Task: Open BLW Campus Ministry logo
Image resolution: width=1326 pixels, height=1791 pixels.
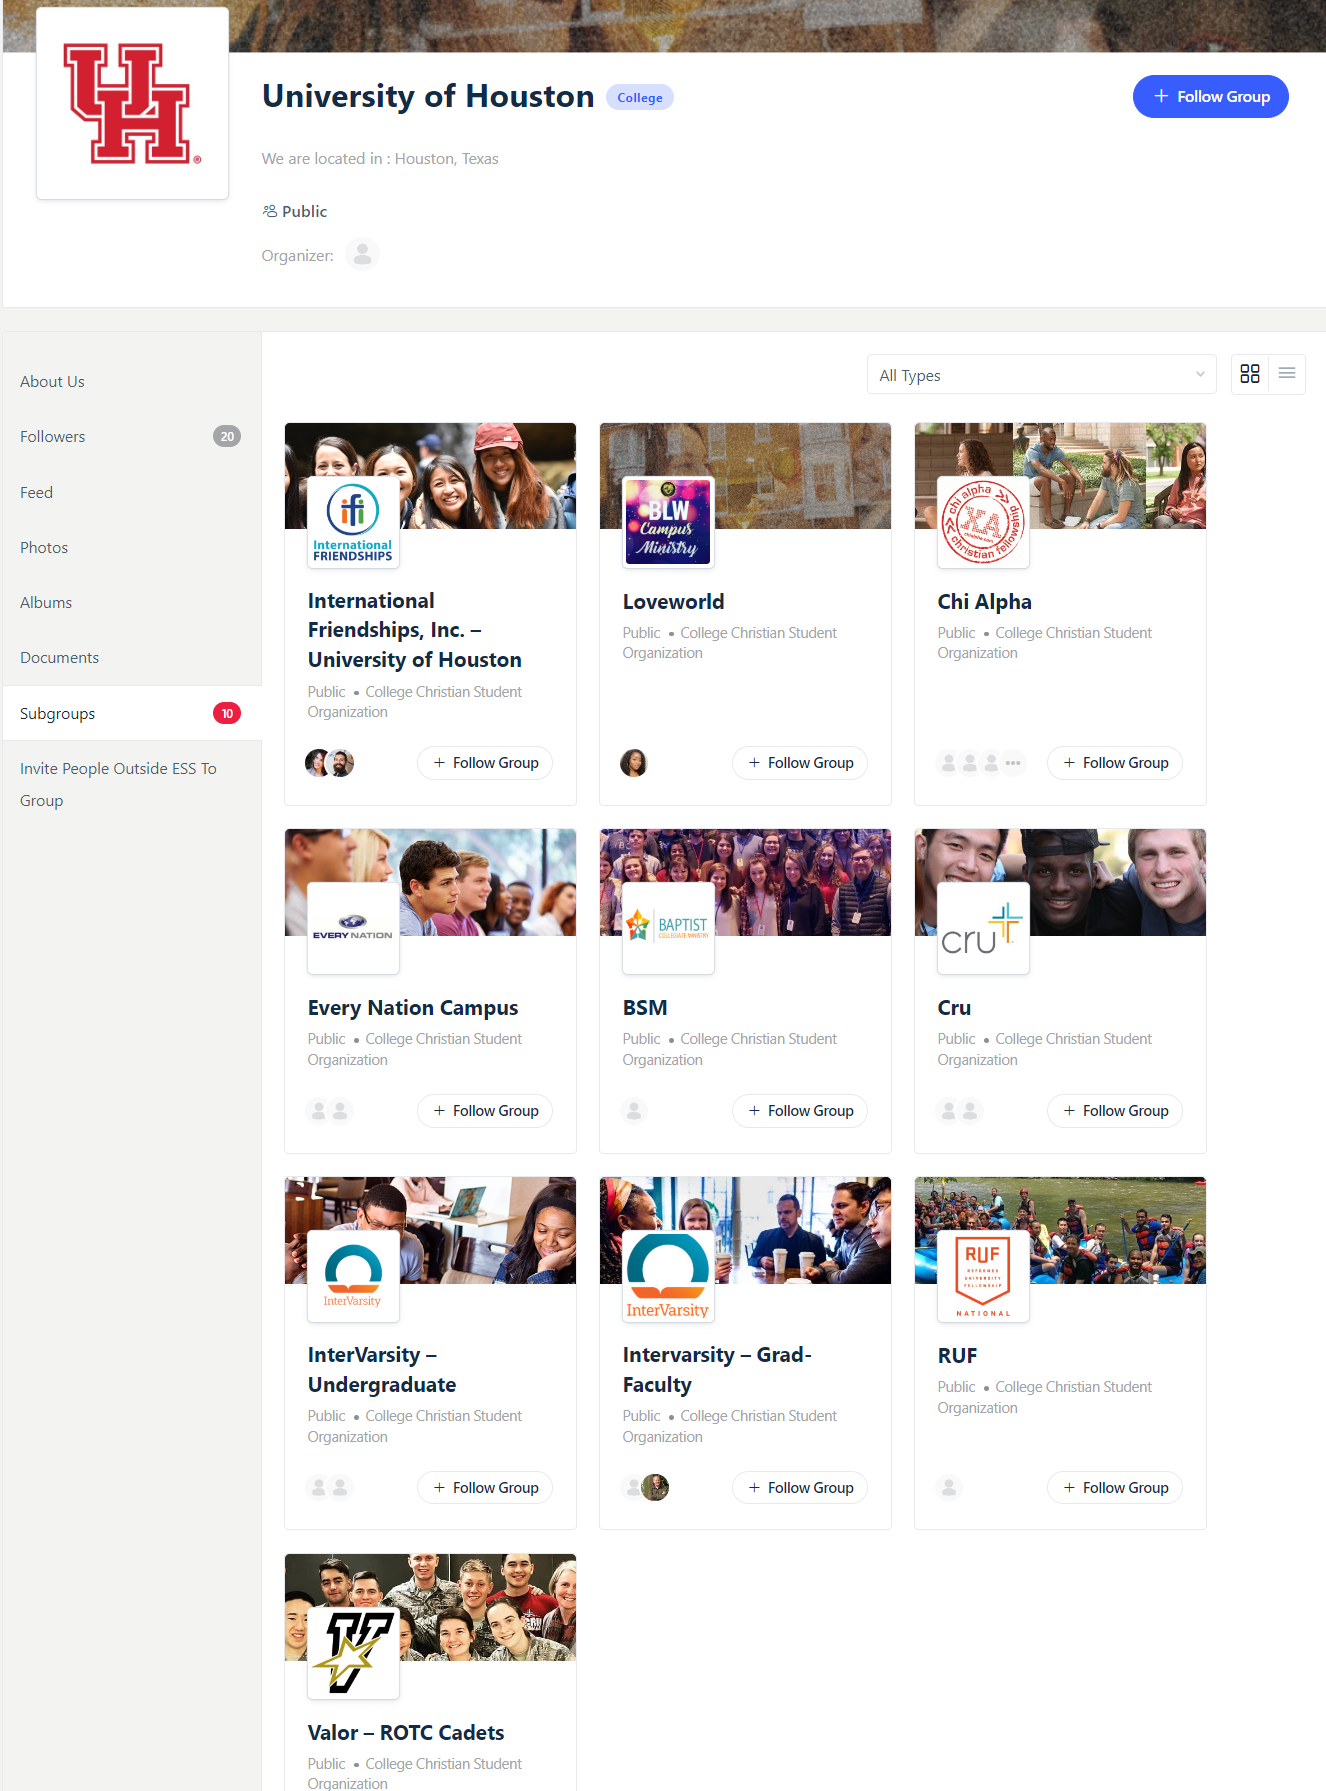Action: (x=668, y=523)
